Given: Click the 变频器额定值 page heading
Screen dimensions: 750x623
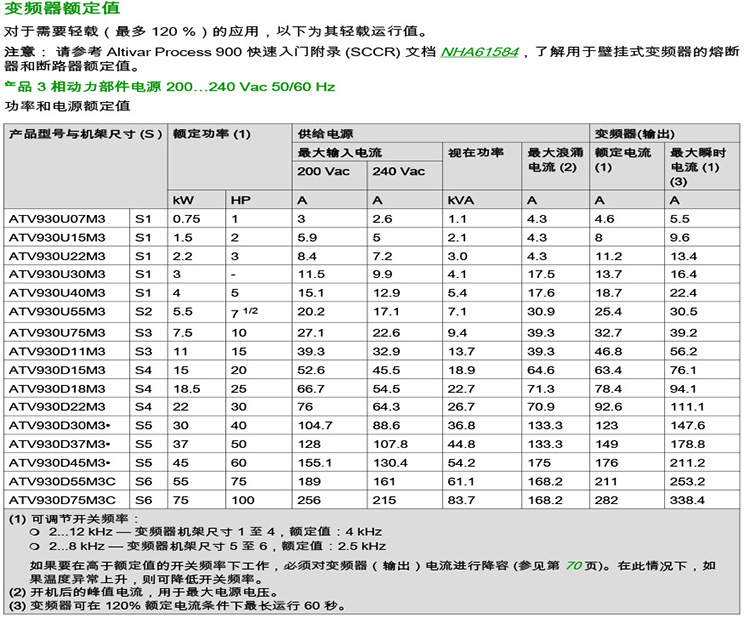Looking at the screenshot, I should [62, 8].
